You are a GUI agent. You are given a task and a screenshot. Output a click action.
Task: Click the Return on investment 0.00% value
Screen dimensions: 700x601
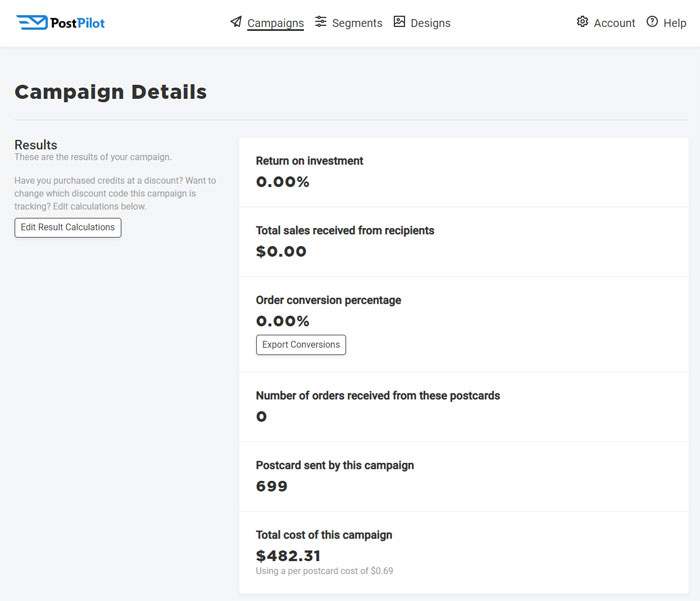(283, 182)
